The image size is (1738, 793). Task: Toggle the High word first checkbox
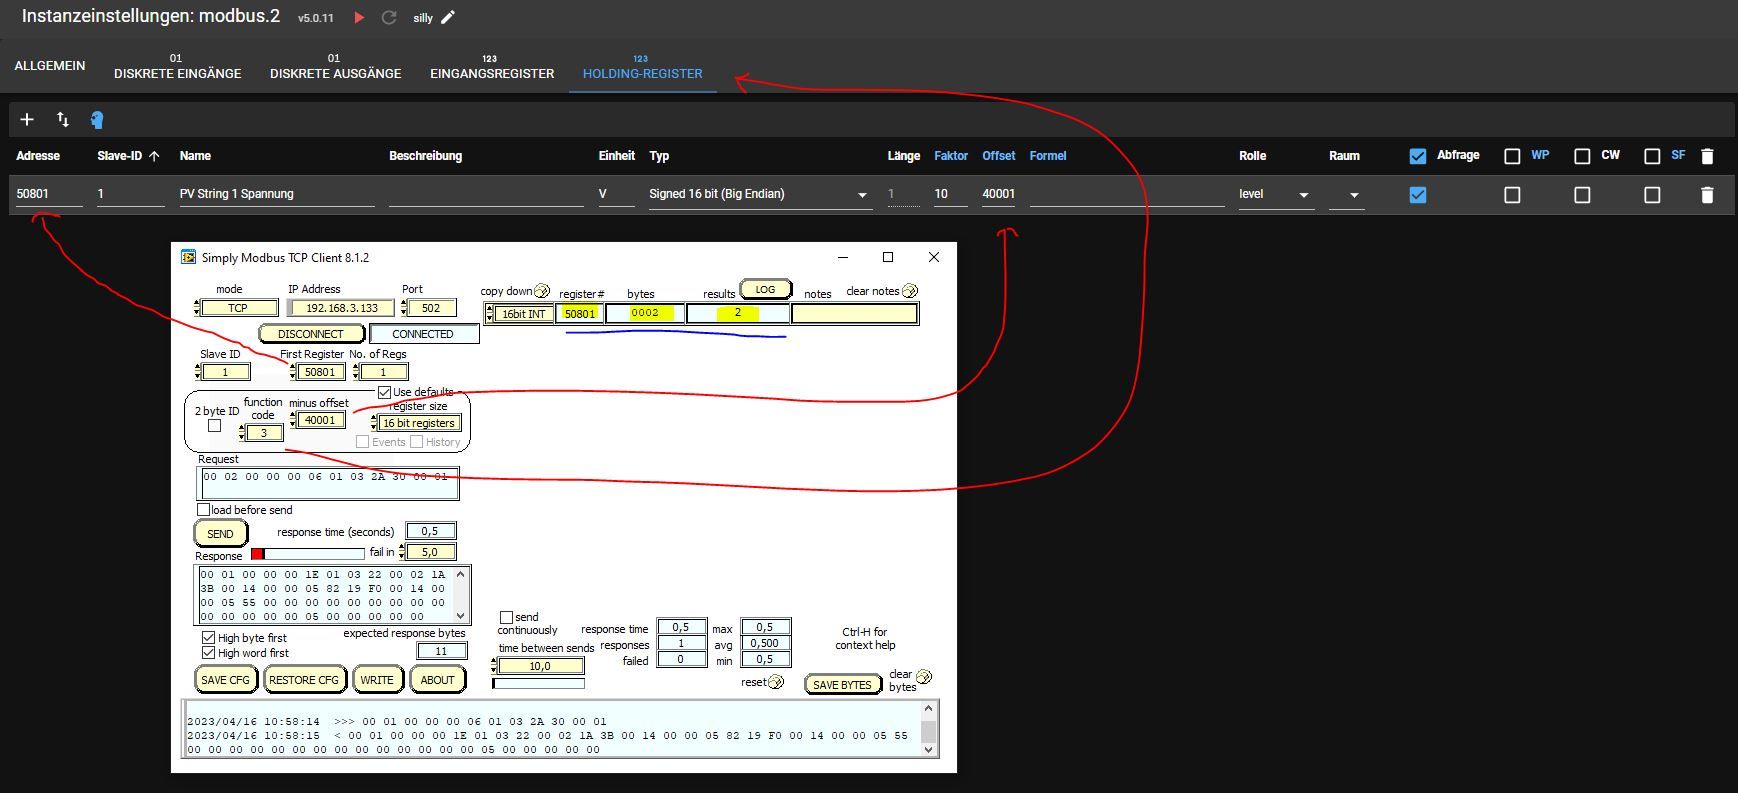208,653
